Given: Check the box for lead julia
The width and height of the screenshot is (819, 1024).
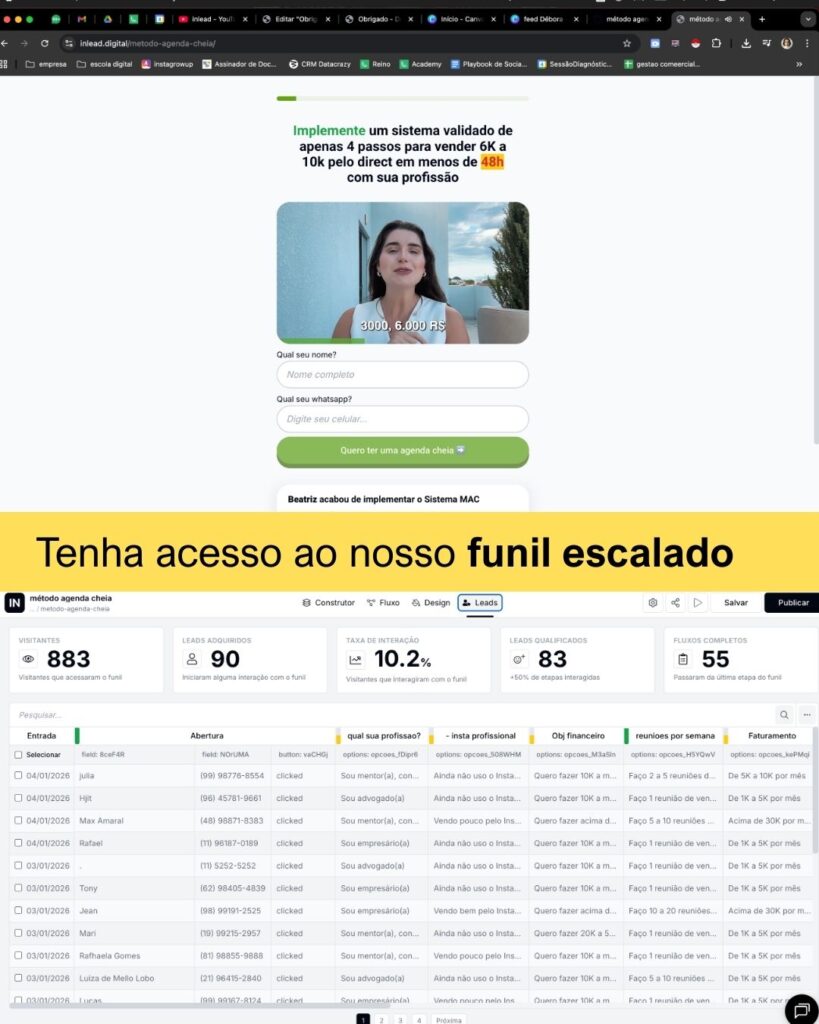Looking at the screenshot, I should (x=18, y=775).
